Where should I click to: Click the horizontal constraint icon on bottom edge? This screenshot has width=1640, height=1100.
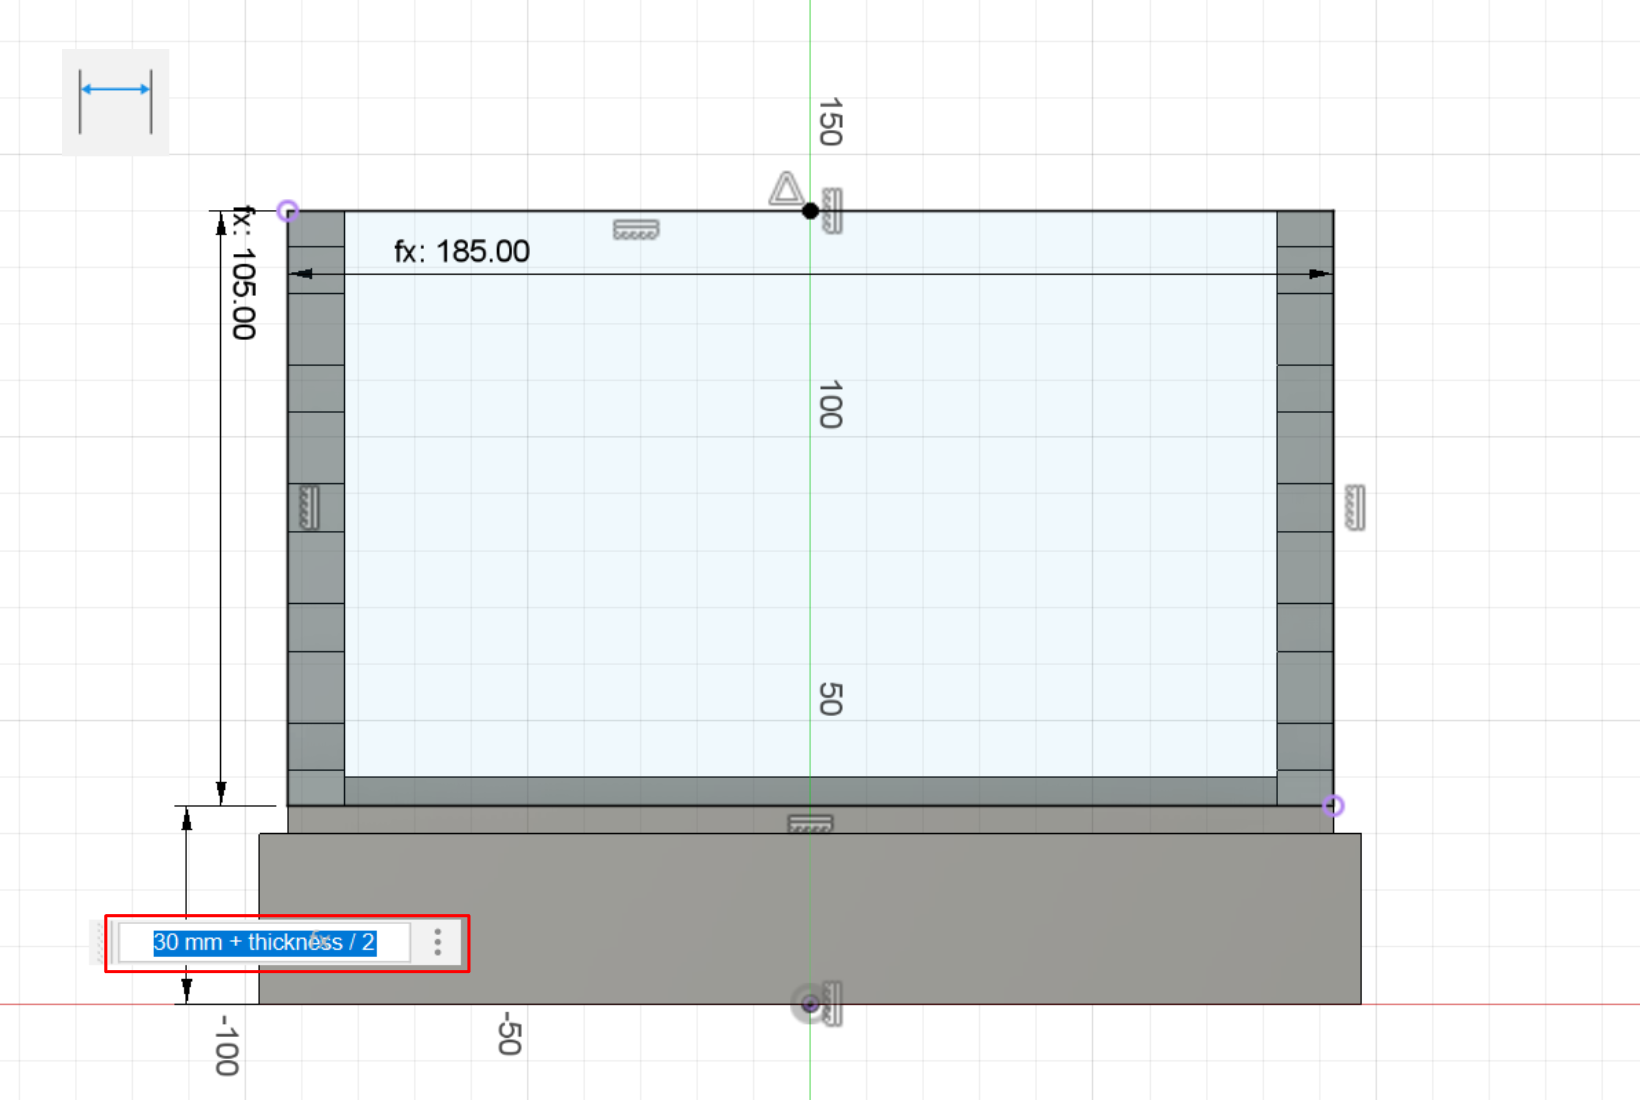click(810, 824)
